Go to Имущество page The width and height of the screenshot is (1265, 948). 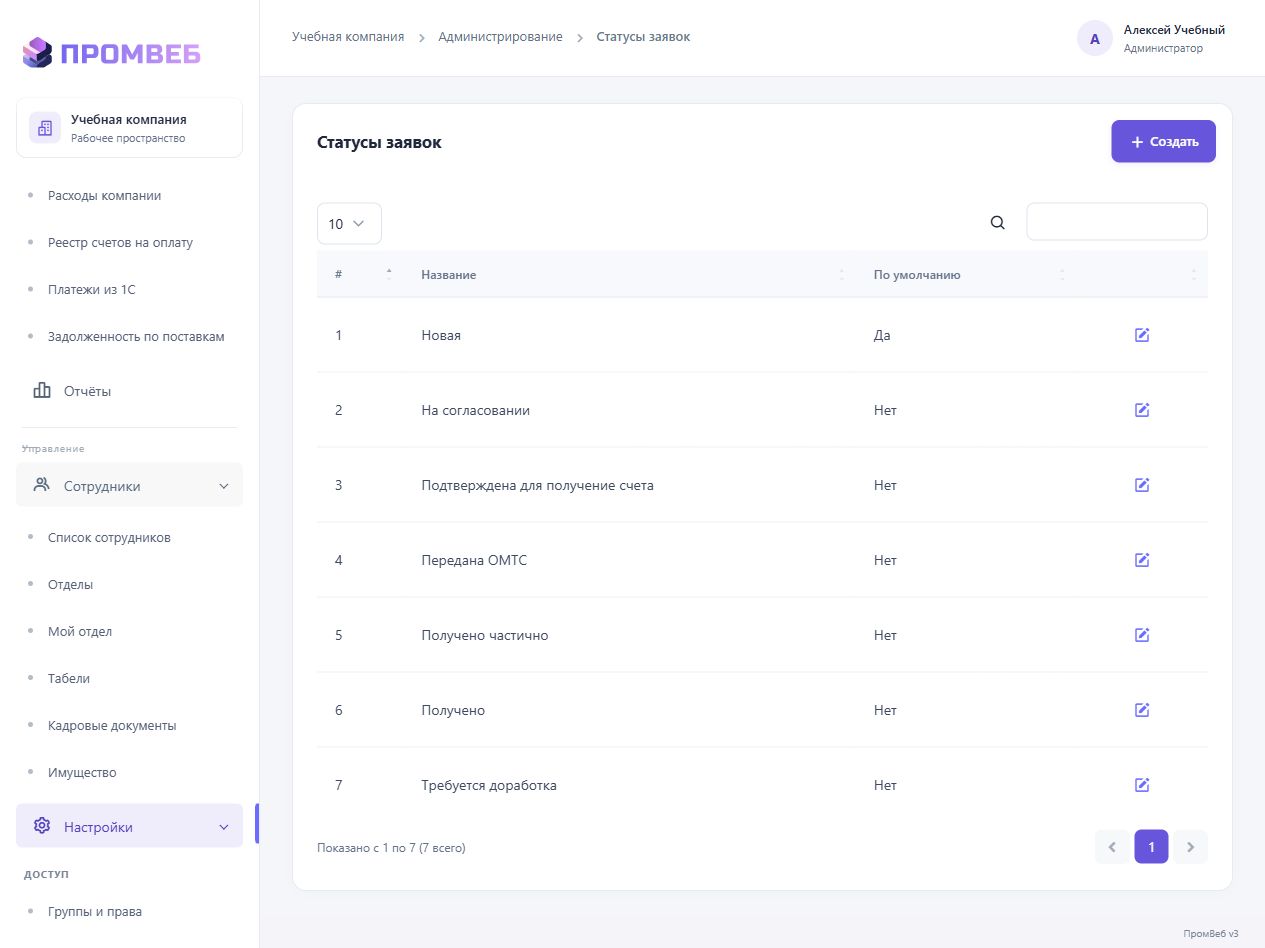82,773
